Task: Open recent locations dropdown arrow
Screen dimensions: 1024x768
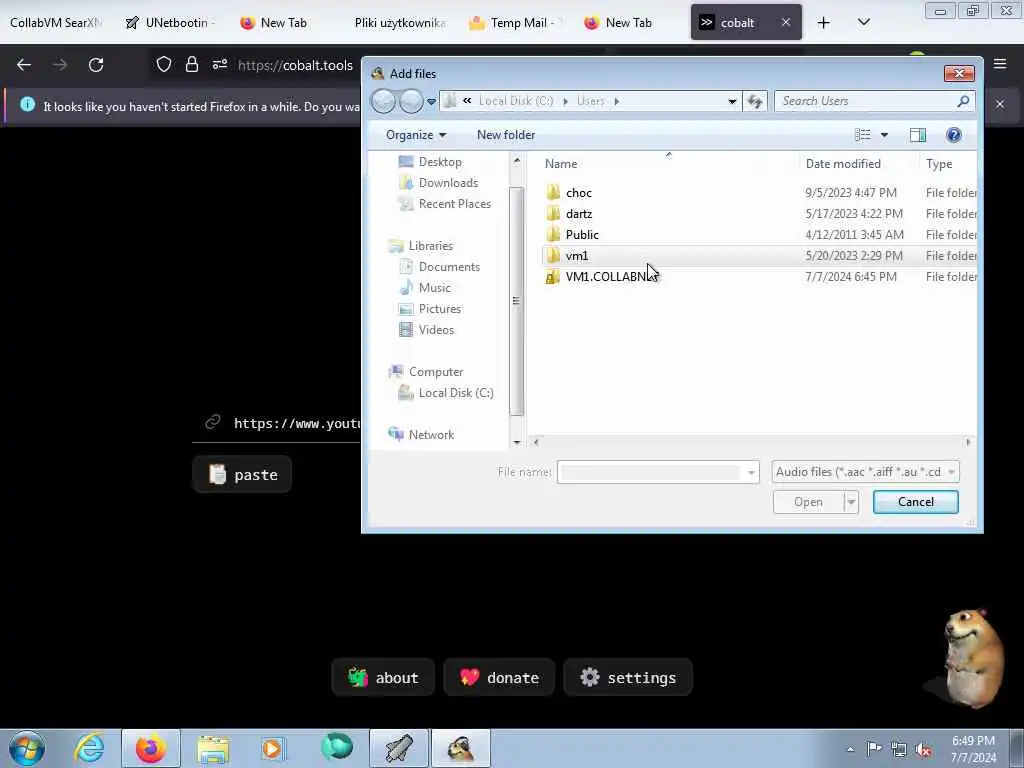Action: (x=431, y=102)
